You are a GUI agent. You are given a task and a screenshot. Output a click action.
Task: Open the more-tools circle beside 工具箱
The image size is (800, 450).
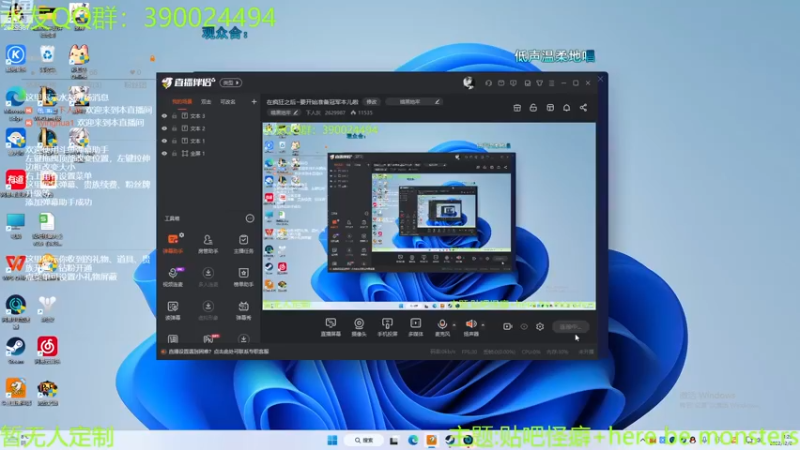(x=249, y=218)
